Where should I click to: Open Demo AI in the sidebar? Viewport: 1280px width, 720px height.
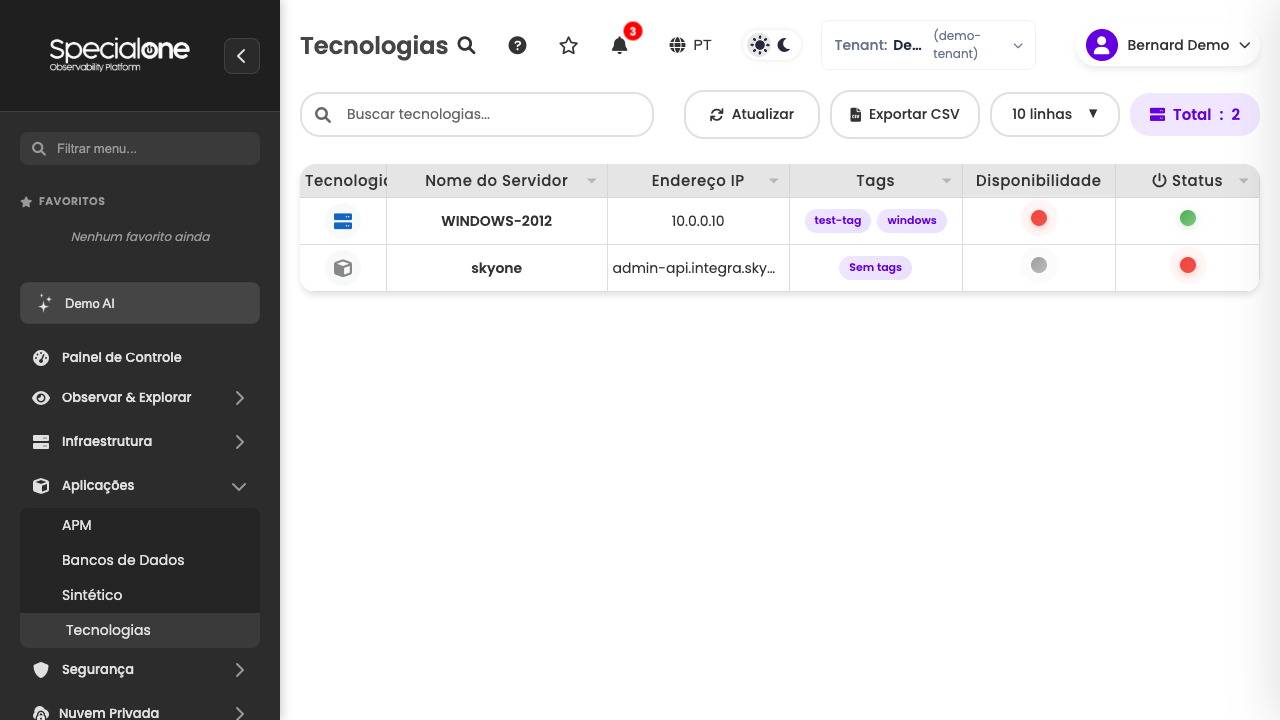(140, 303)
